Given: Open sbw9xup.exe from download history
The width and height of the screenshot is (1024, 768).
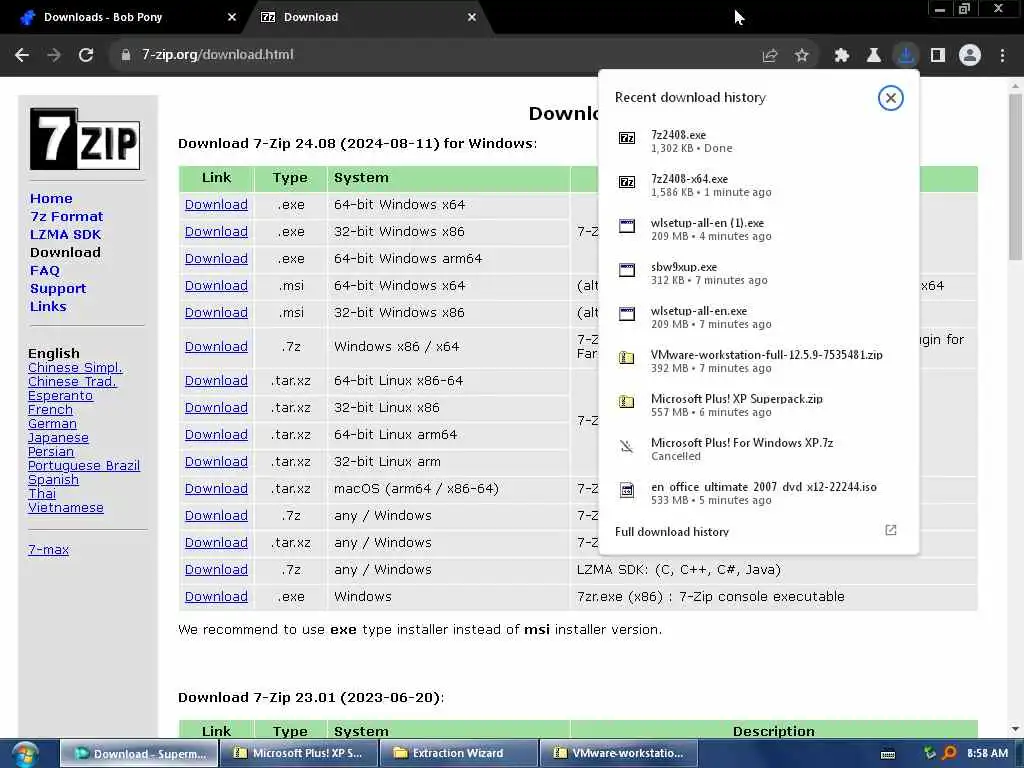Looking at the screenshot, I should 758,273.
